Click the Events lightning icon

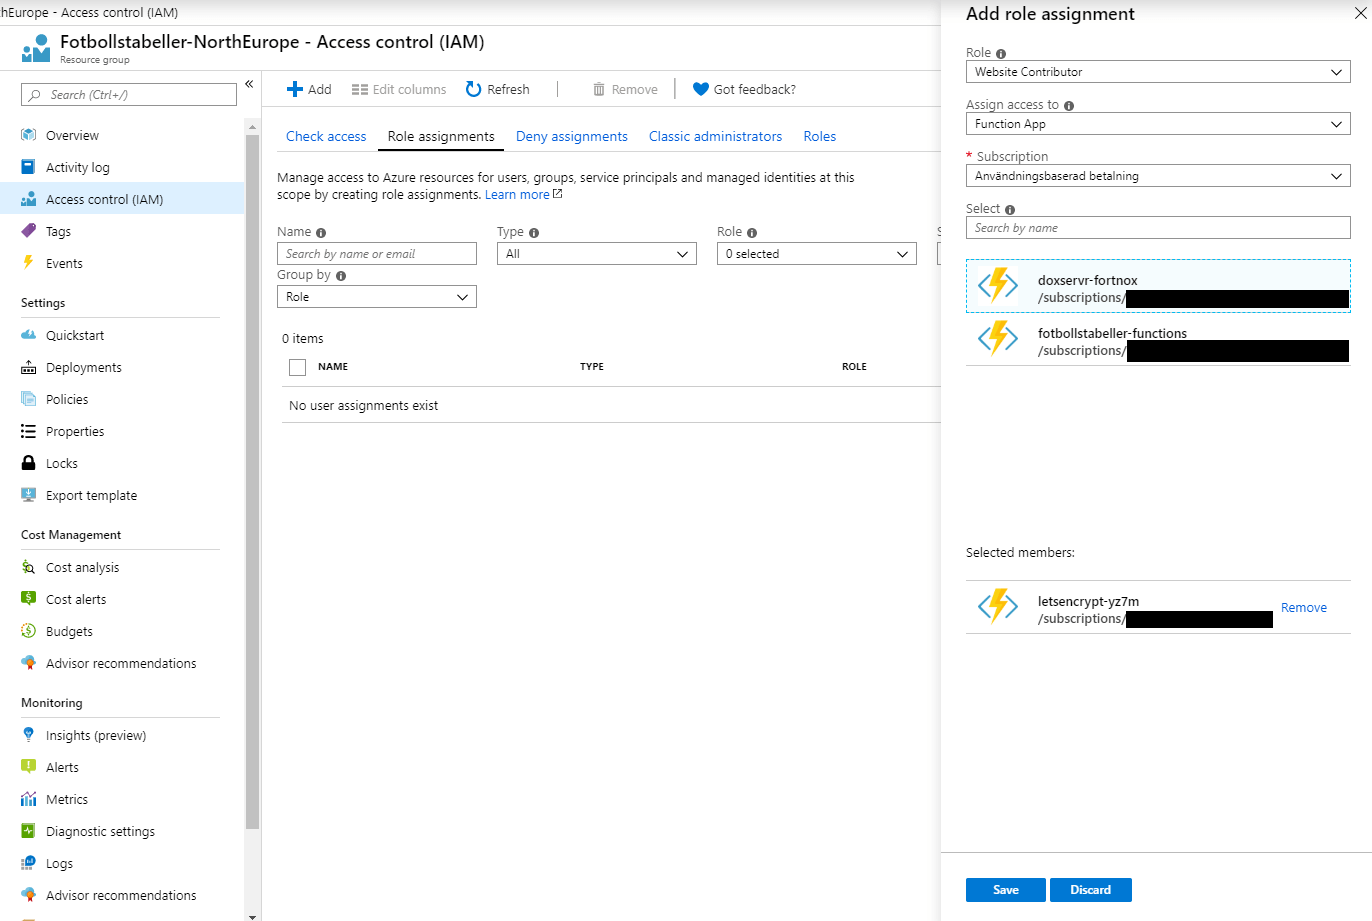click(29, 263)
